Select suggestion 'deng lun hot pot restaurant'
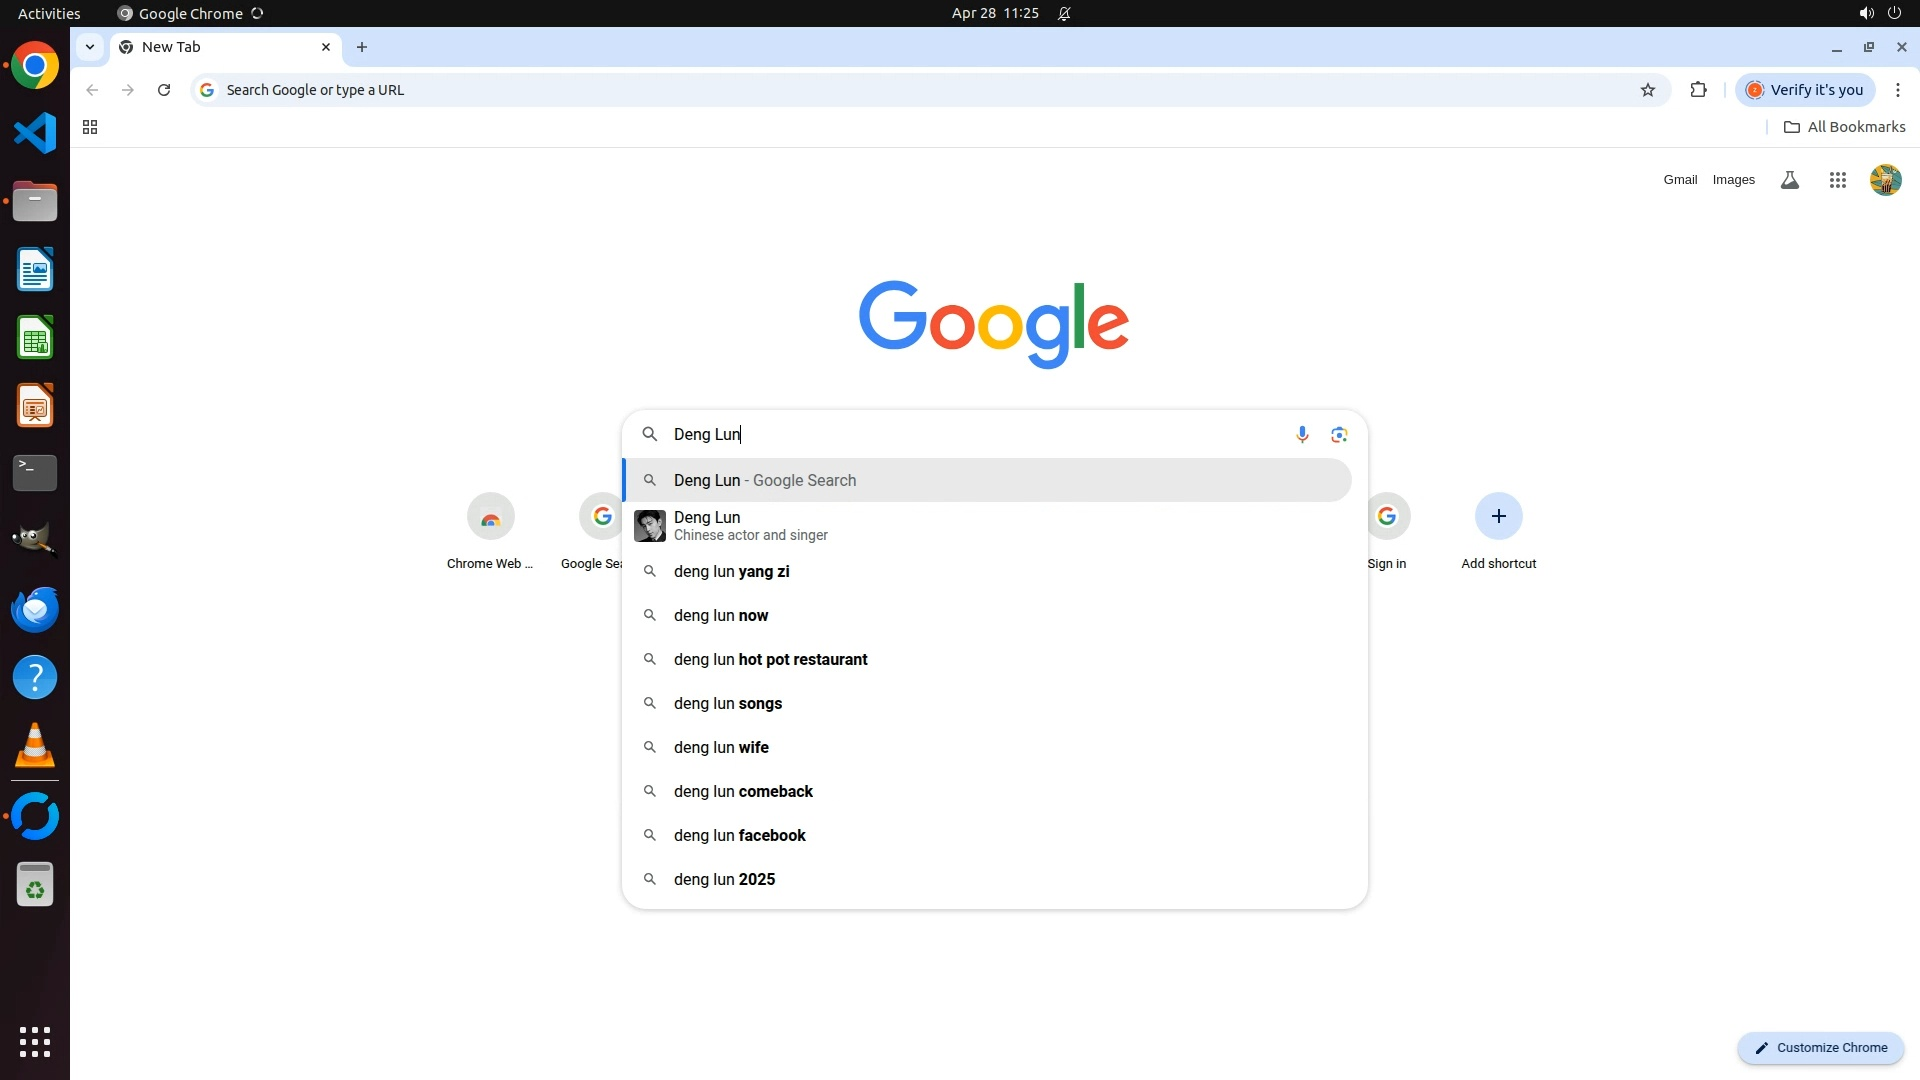This screenshot has height=1080, width=1920. coord(770,660)
